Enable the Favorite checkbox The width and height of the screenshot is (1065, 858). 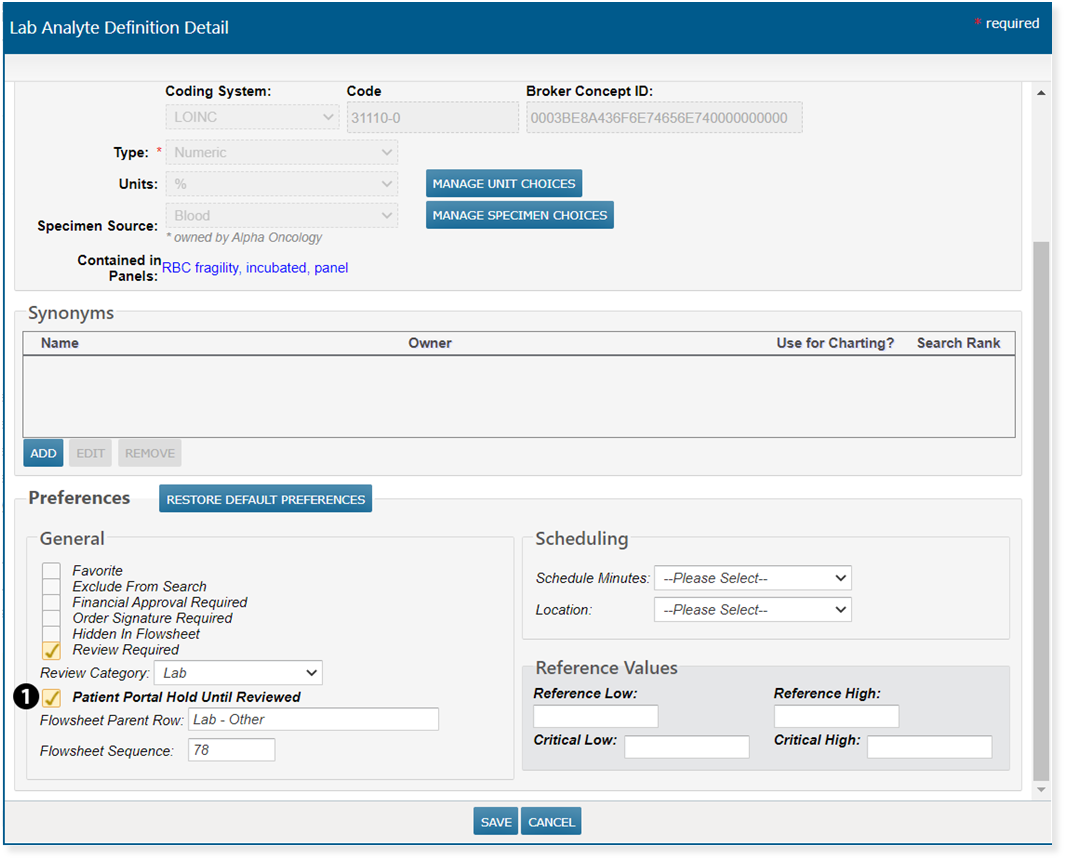click(52, 571)
